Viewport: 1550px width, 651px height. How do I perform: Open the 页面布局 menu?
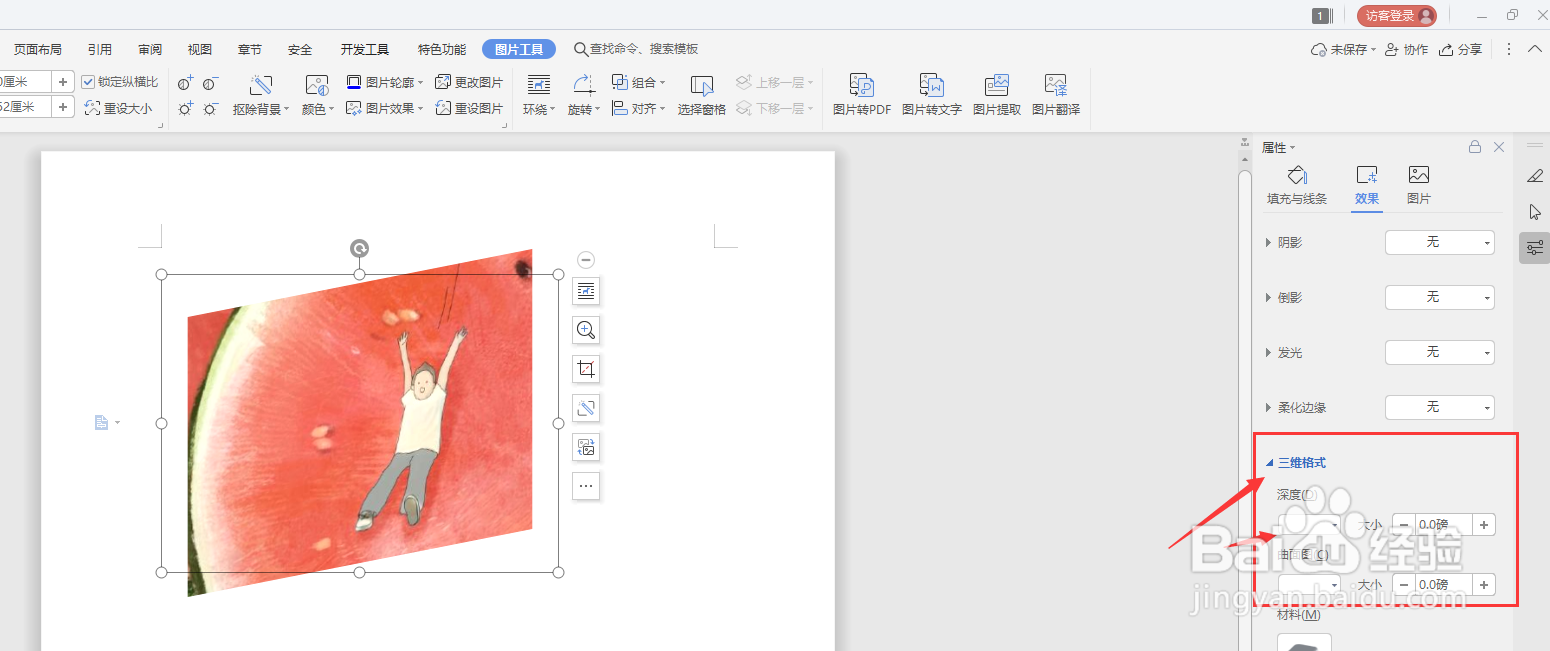tap(37, 48)
